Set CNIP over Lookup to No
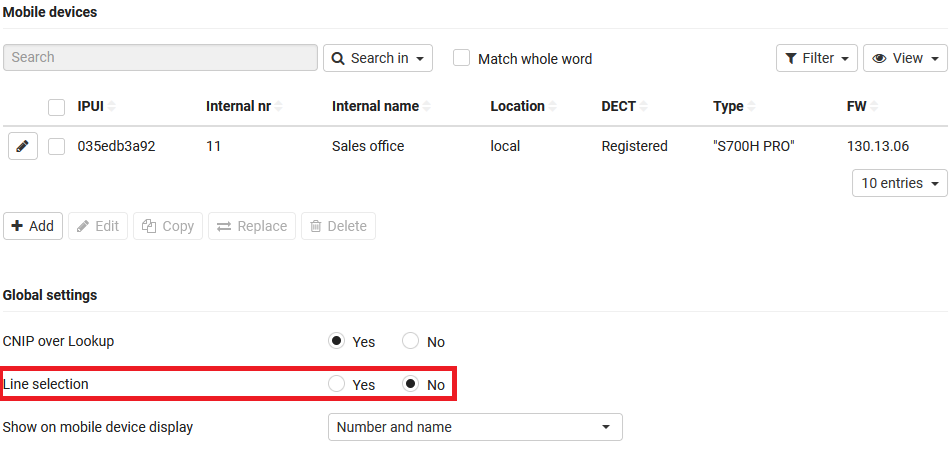The image size is (951, 451). [411, 341]
